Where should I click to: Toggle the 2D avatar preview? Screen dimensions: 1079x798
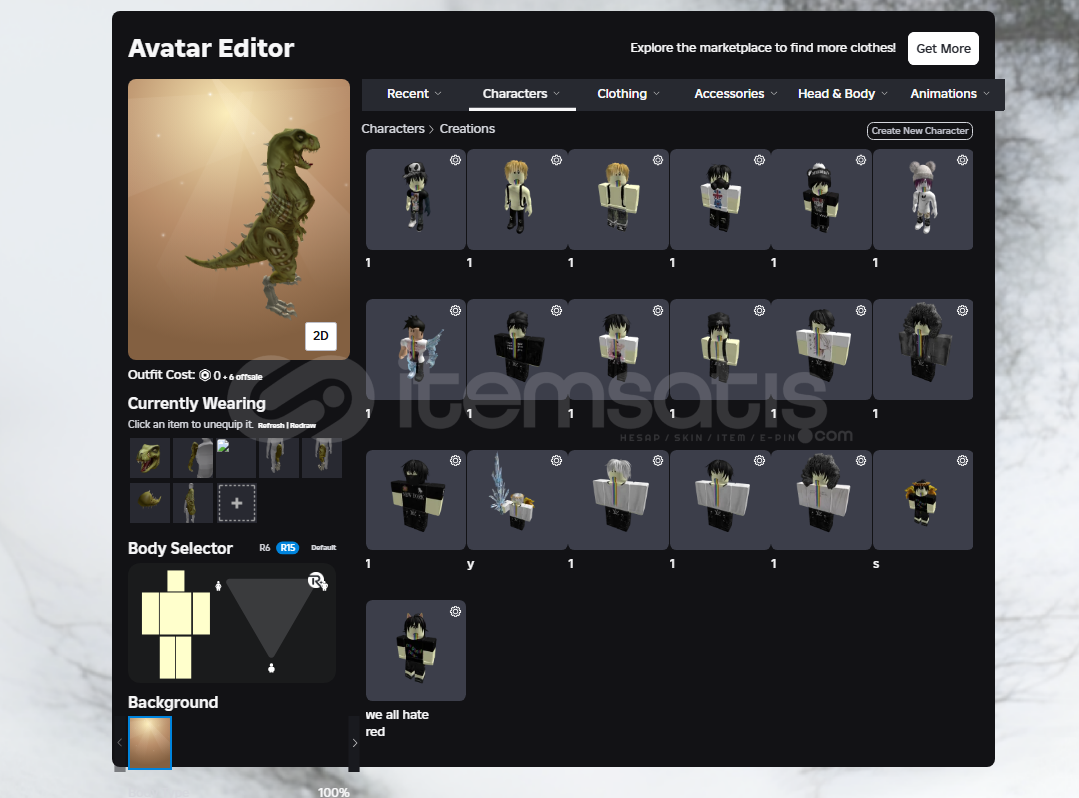tap(321, 336)
